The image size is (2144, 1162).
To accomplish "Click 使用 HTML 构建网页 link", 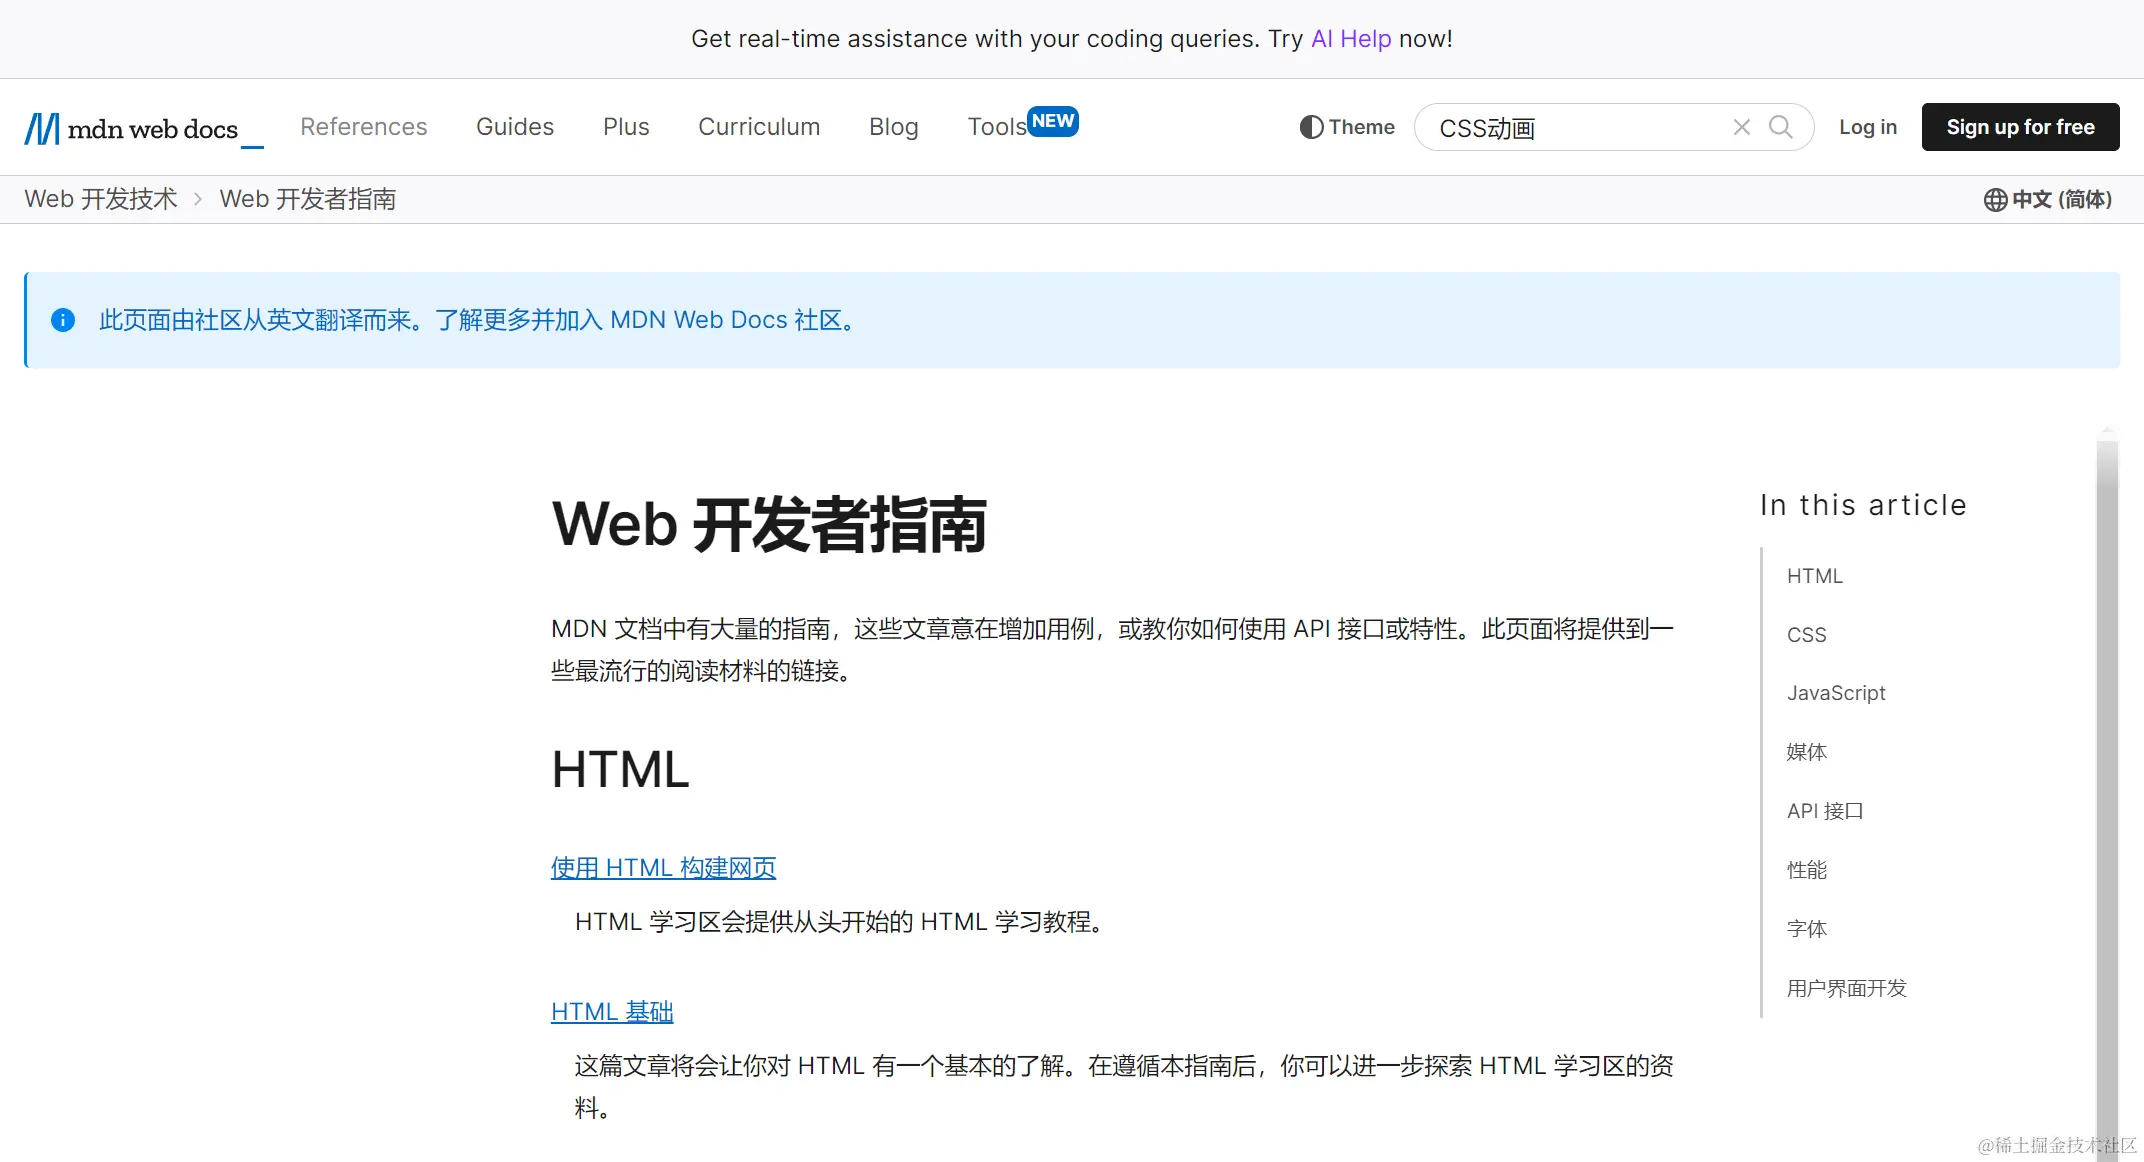I will coord(663,868).
